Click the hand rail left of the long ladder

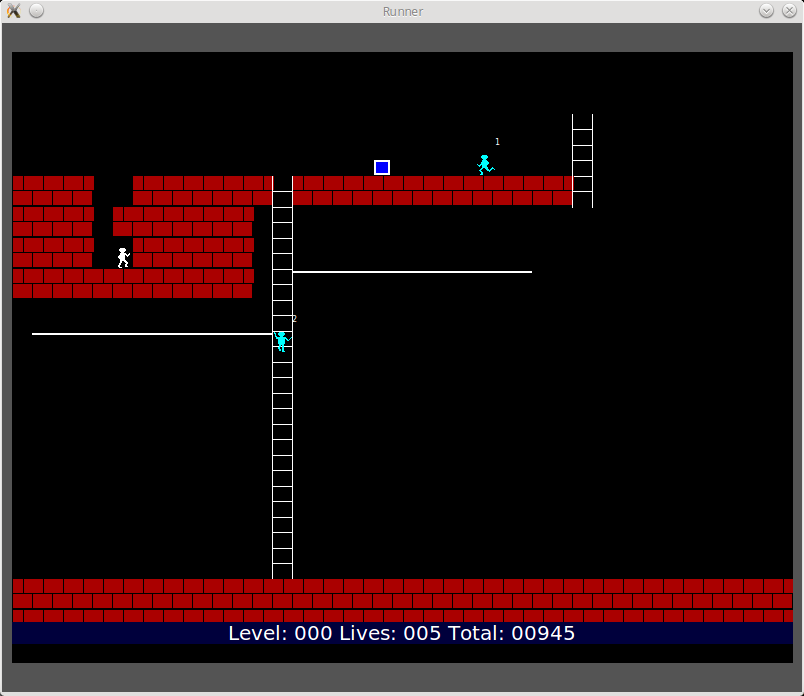(x=152, y=334)
